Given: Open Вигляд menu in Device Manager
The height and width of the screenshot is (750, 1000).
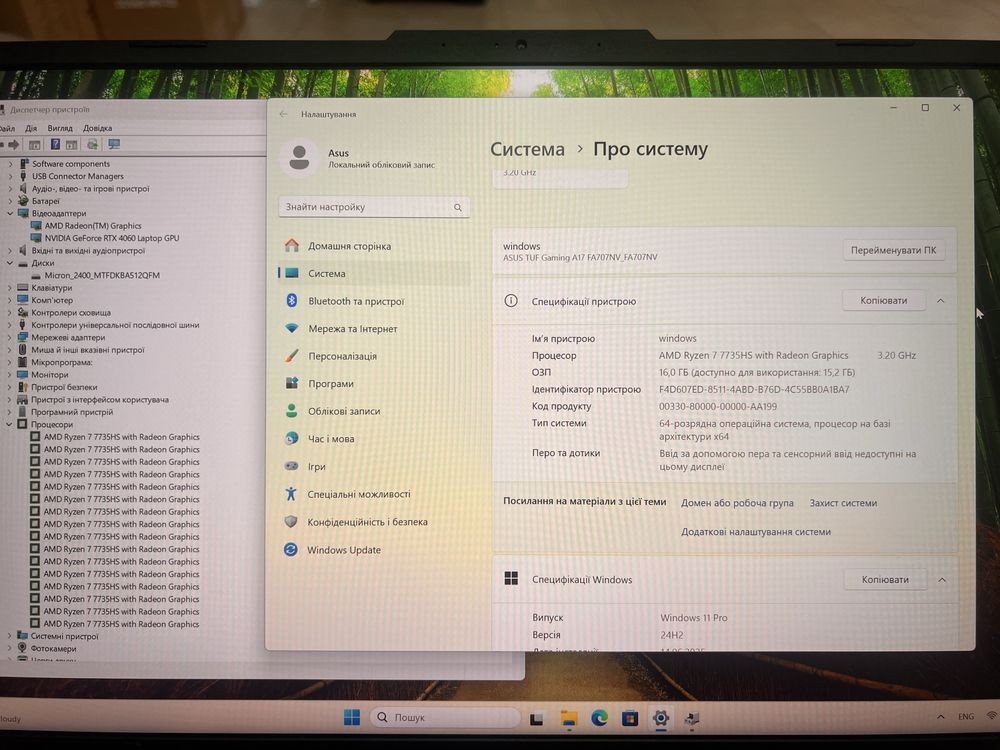Looking at the screenshot, I should tap(60, 128).
